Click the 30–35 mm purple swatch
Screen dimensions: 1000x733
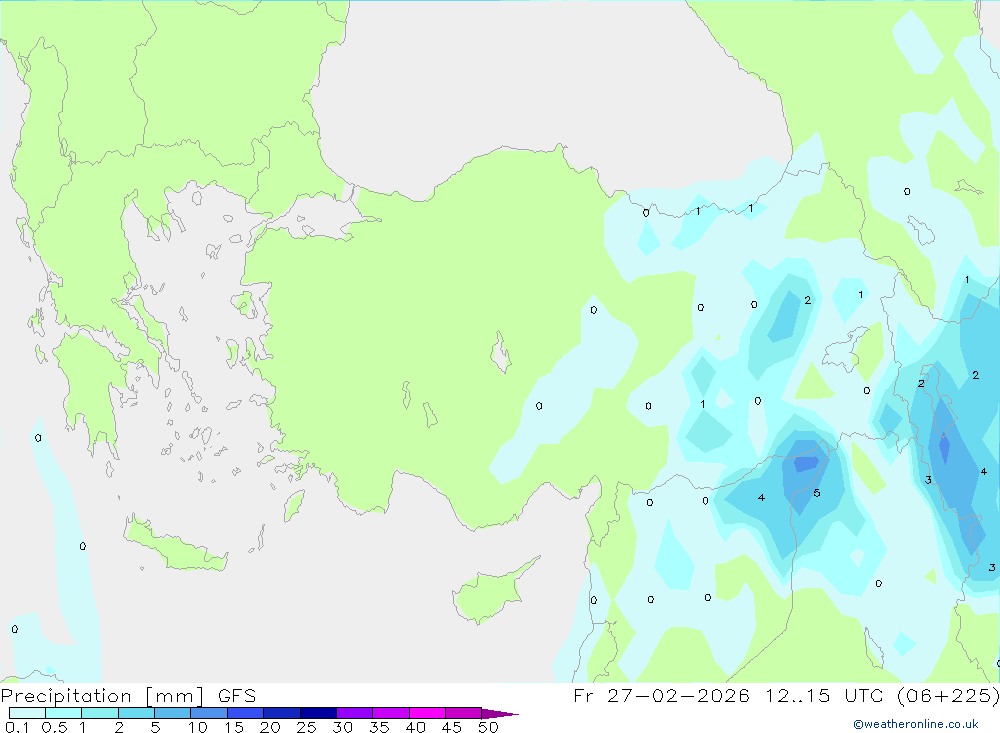(x=355, y=713)
